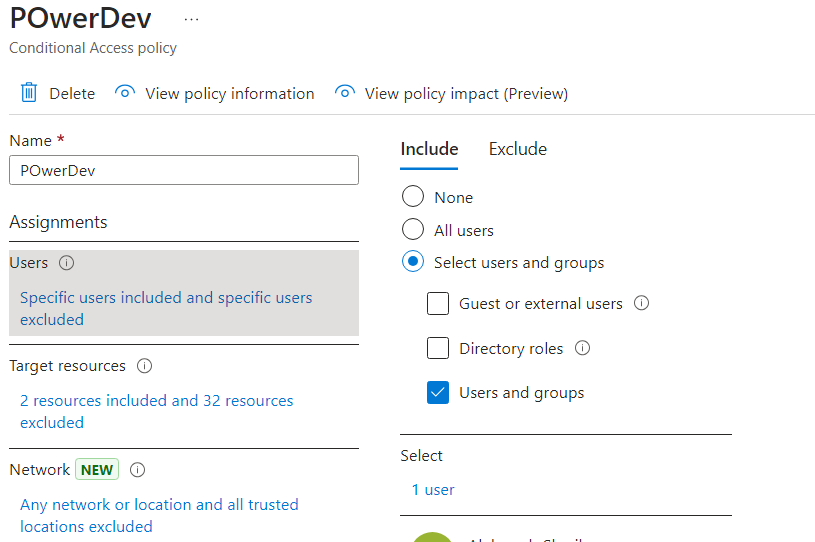Image resolution: width=815 pixels, height=542 pixels.
Task: Click the Directory roles info icon
Action: (583, 348)
